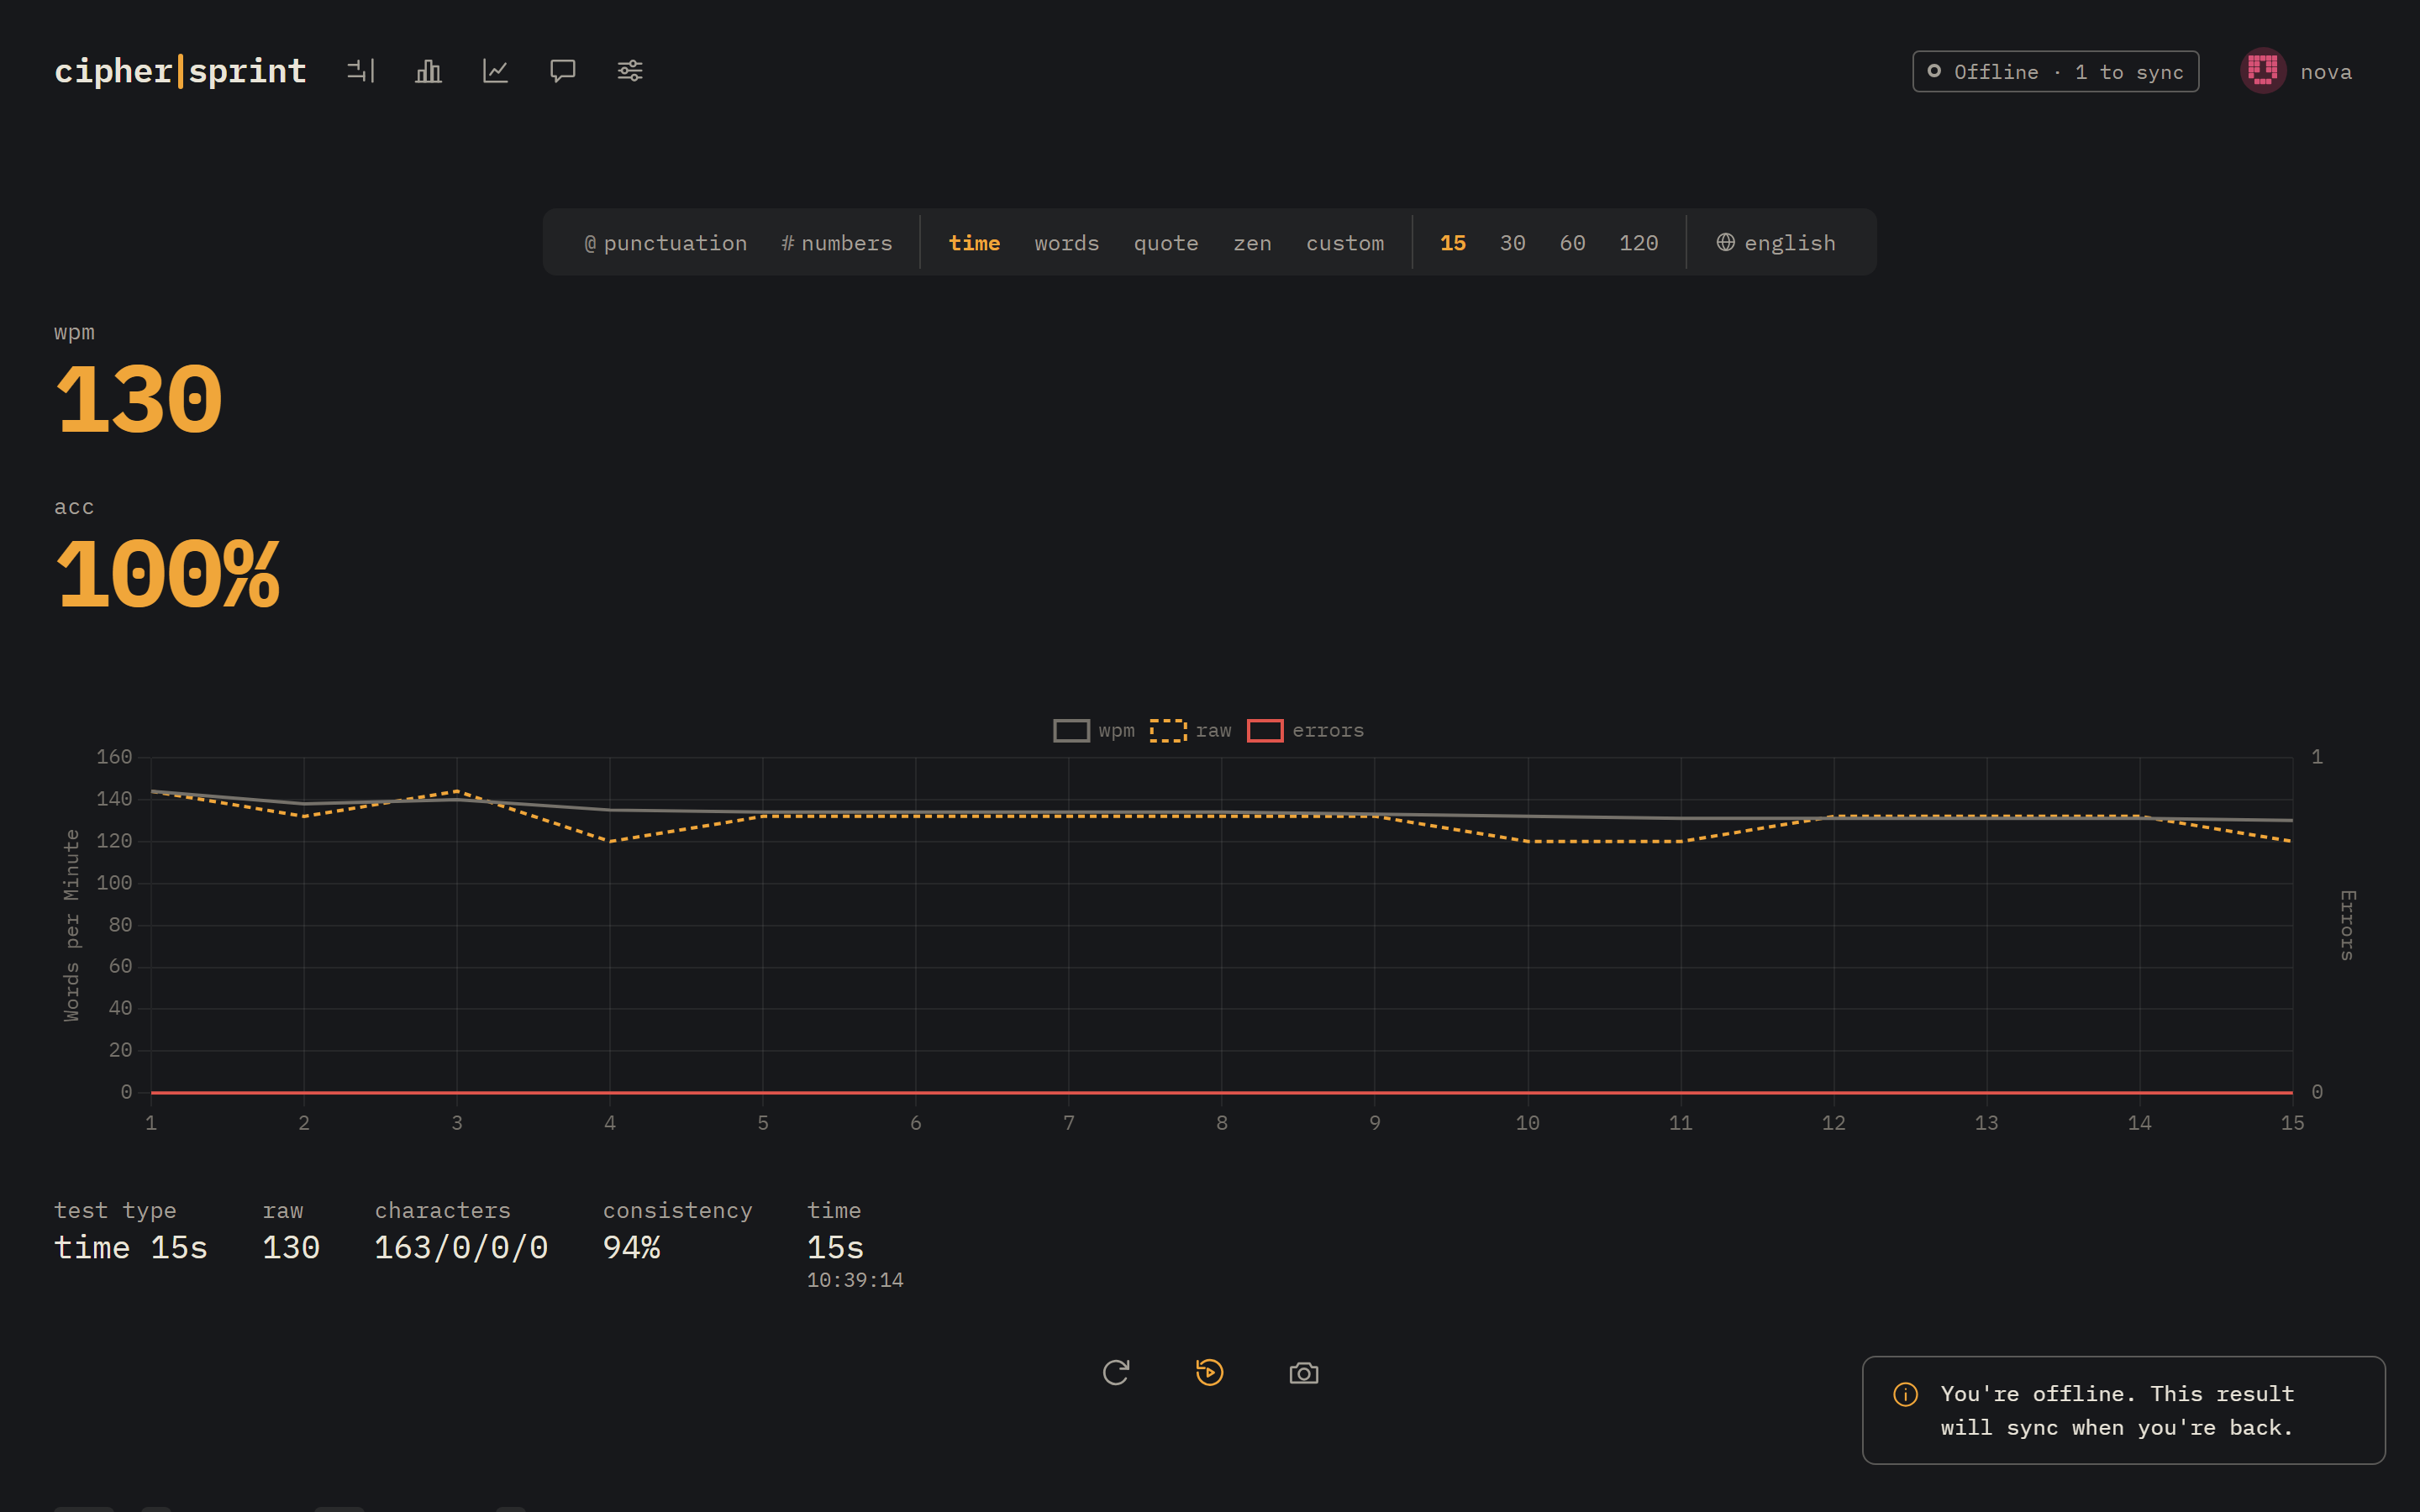Viewport: 2420px width, 1512px height.
Task: Click the nova profile avatar
Action: pyautogui.click(x=2263, y=71)
